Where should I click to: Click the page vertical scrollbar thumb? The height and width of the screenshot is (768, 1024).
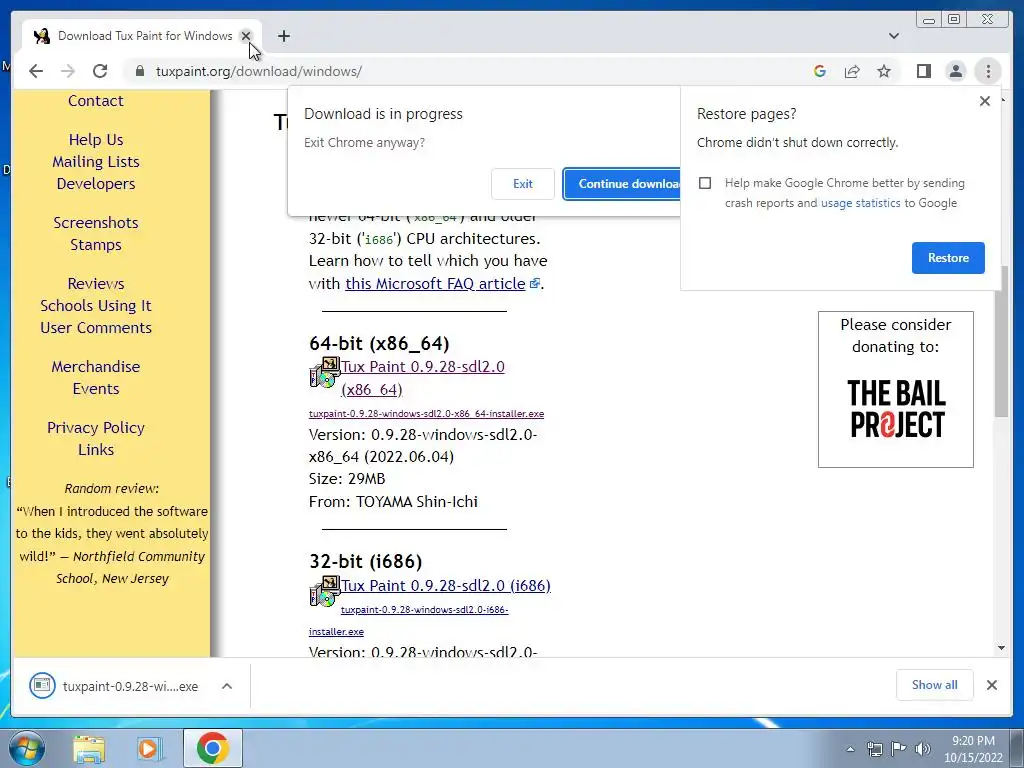tap(1001, 342)
